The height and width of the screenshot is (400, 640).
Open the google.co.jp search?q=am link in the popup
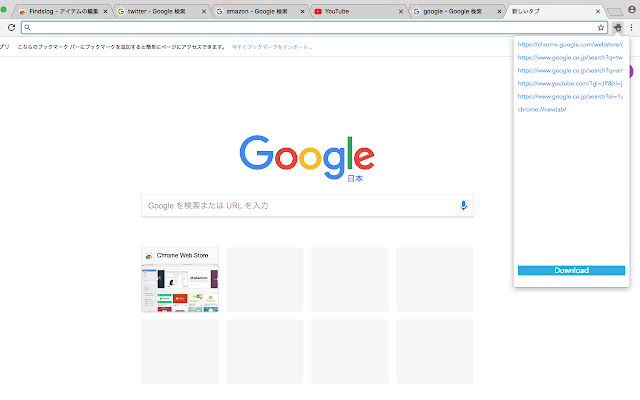[570, 71]
